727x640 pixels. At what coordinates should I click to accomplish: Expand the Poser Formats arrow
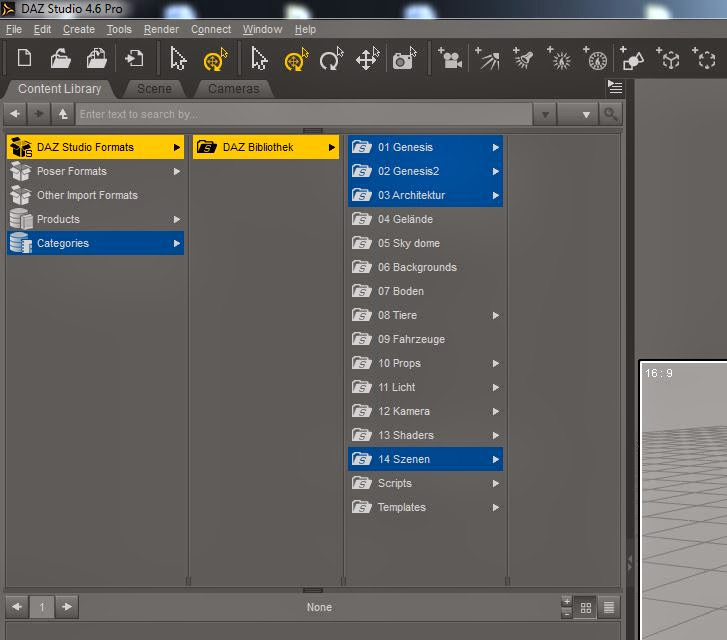pyautogui.click(x=177, y=172)
